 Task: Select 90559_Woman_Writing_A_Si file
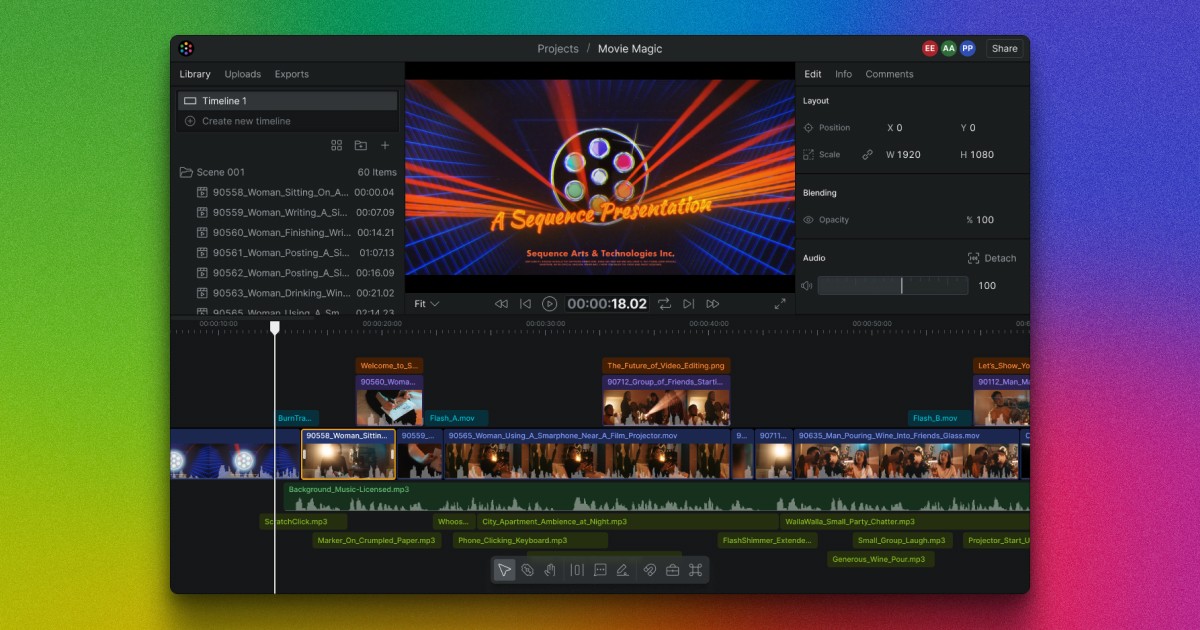coord(295,212)
